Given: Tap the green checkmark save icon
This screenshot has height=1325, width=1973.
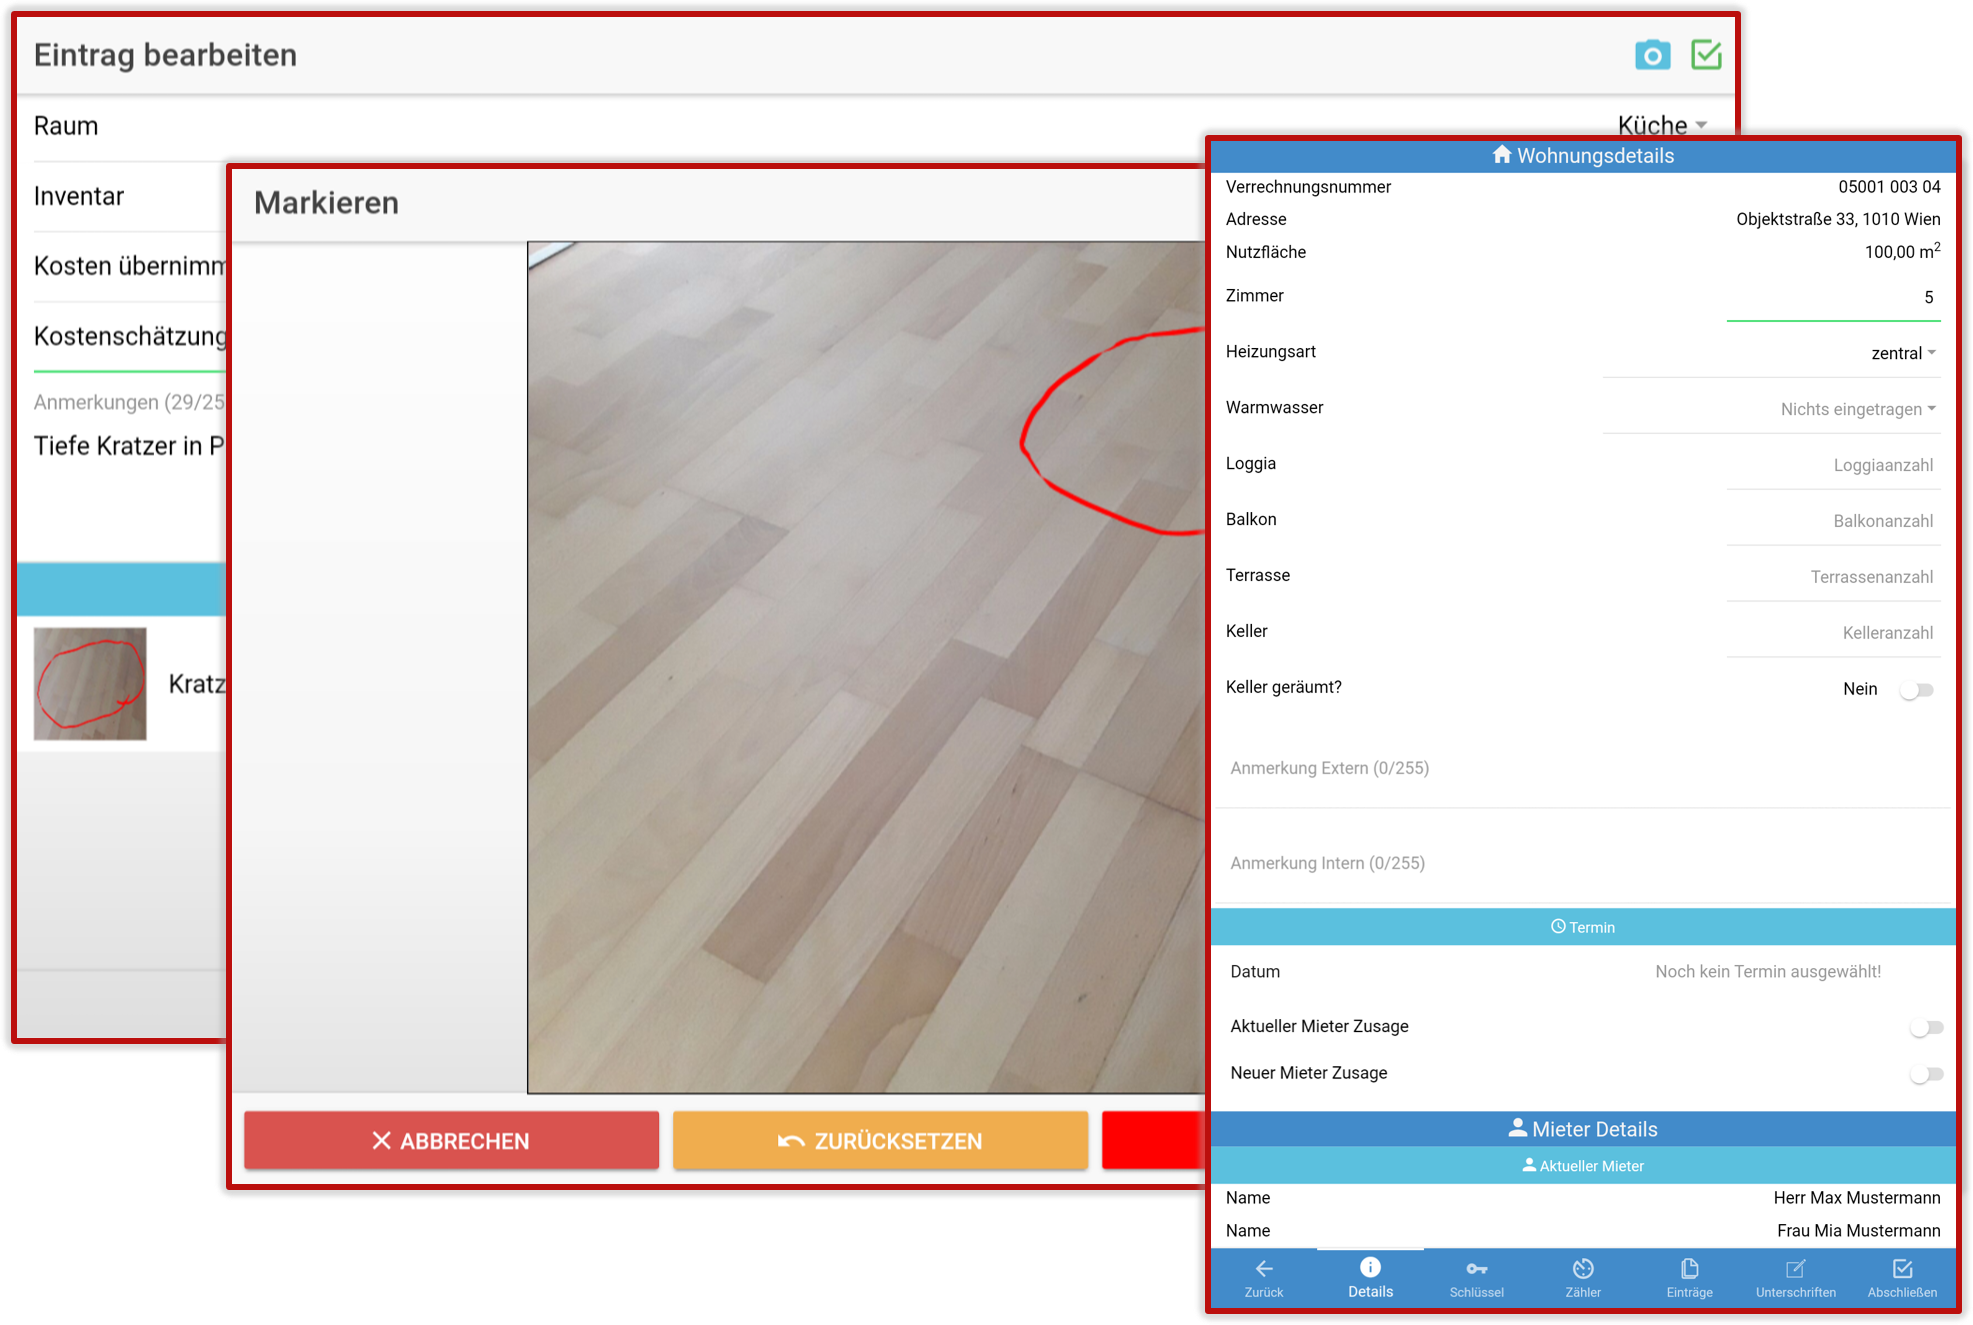Looking at the screenshot, I should [1706, 55].
